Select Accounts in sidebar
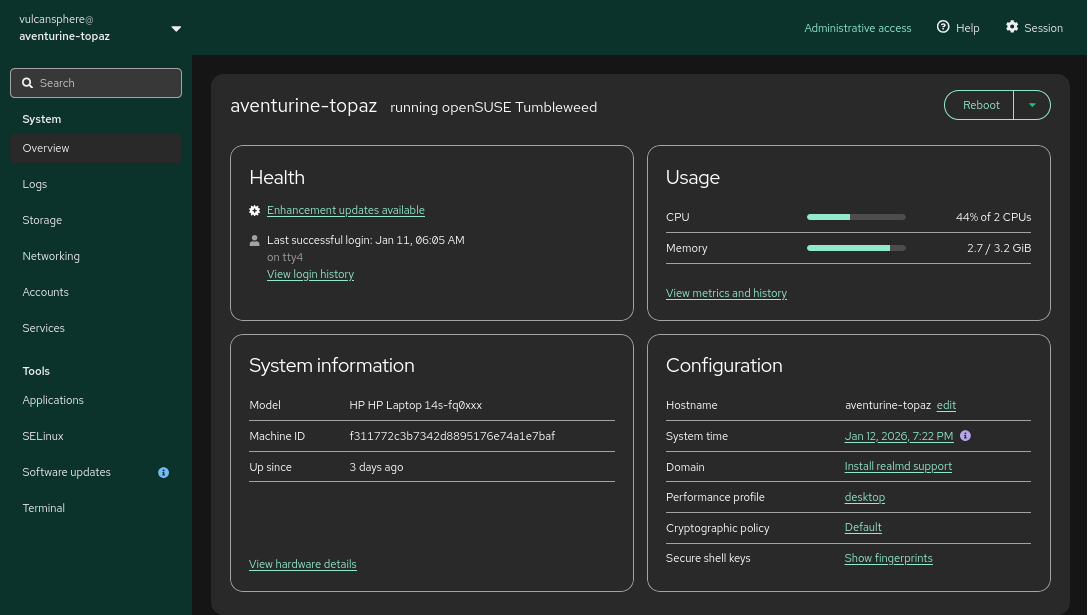The height and width of the screenshot is (615, 1088). coord(96,292)
